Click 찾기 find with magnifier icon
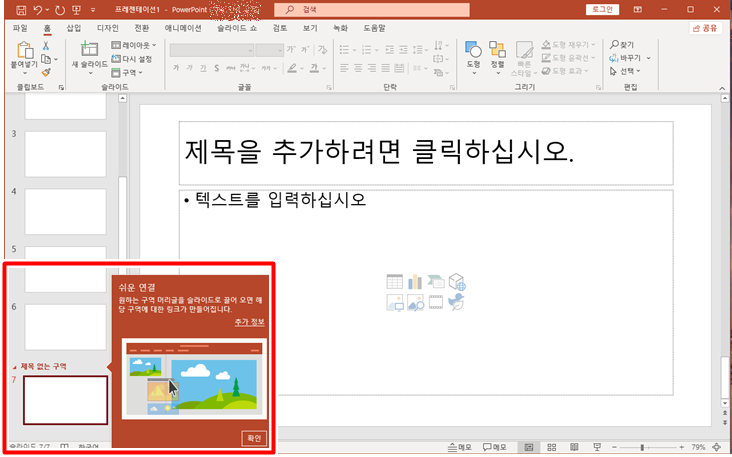Viewport: 732px width, 457px height. tap(622, 45)
